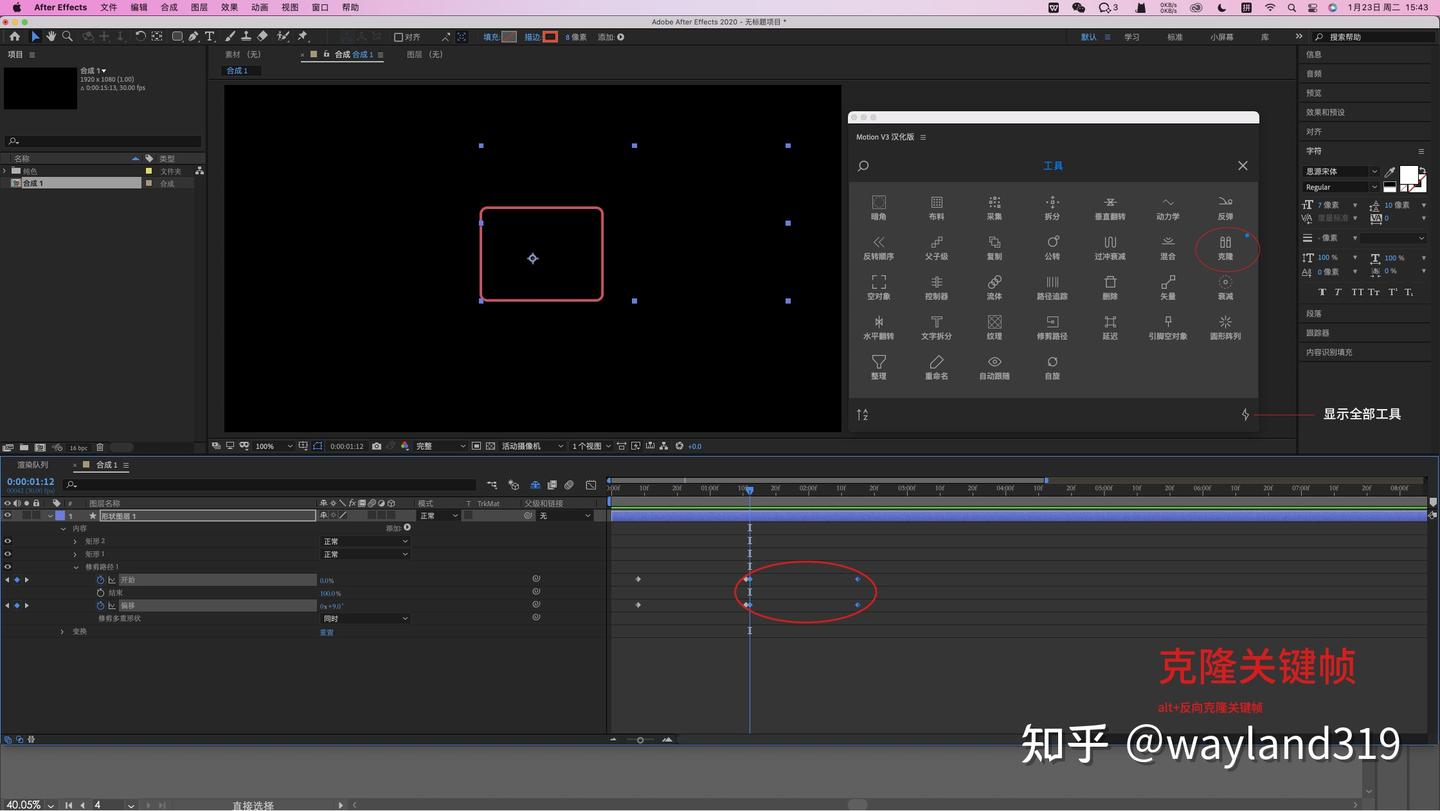1440x811 pixels.
Task: Toggle the stopwatch for 偏移 property
Action: [100, 606]
